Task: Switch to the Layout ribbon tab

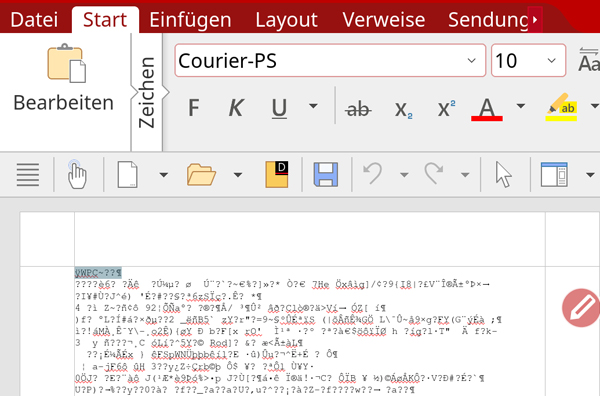Action: [286, 20]
